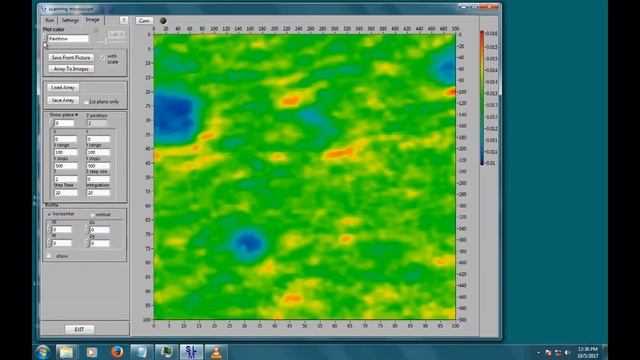Viewport: 640px width, 360px height.
Task: Click the profile Dx value field
Action: (x=100, y=230)
